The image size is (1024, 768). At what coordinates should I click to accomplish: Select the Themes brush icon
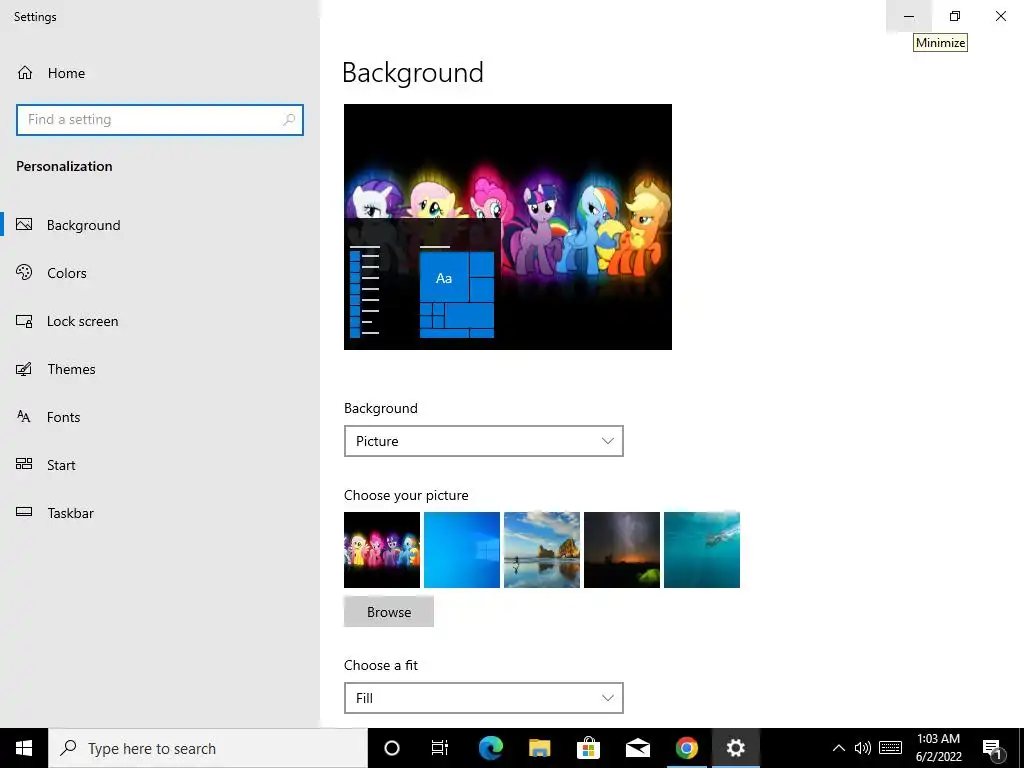[24, 369]
